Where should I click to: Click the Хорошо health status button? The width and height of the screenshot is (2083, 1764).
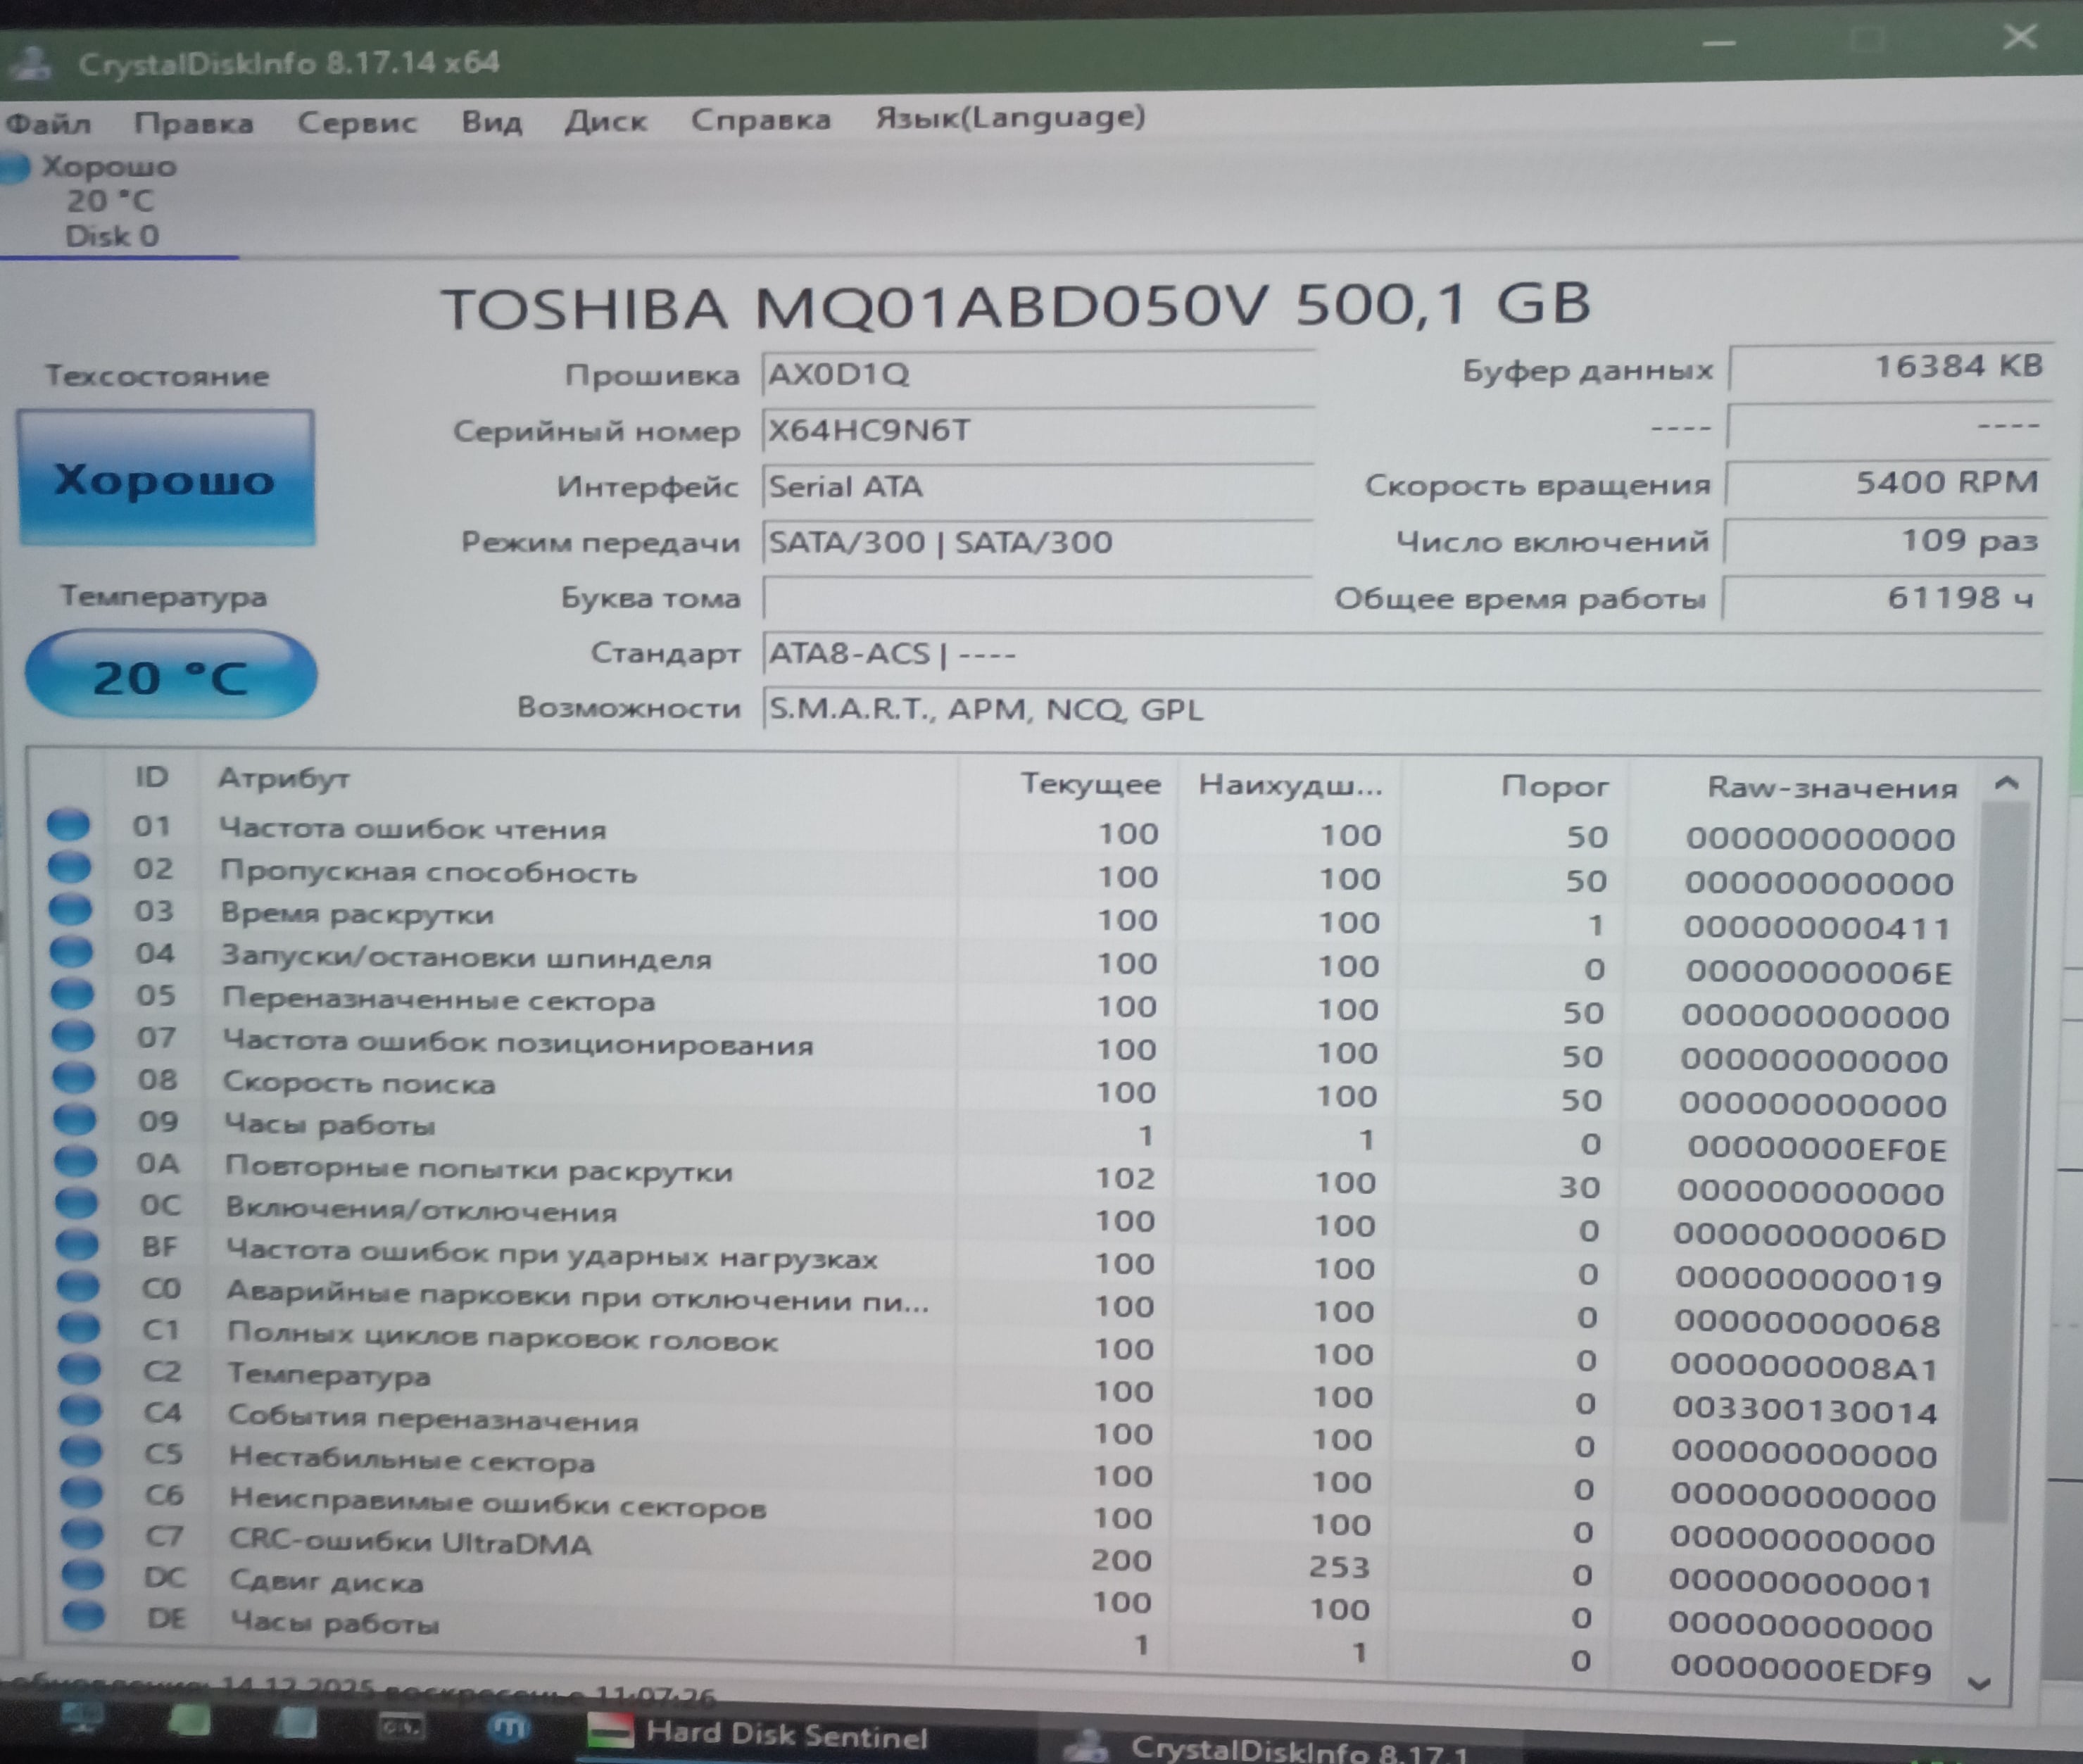point(166,479)
